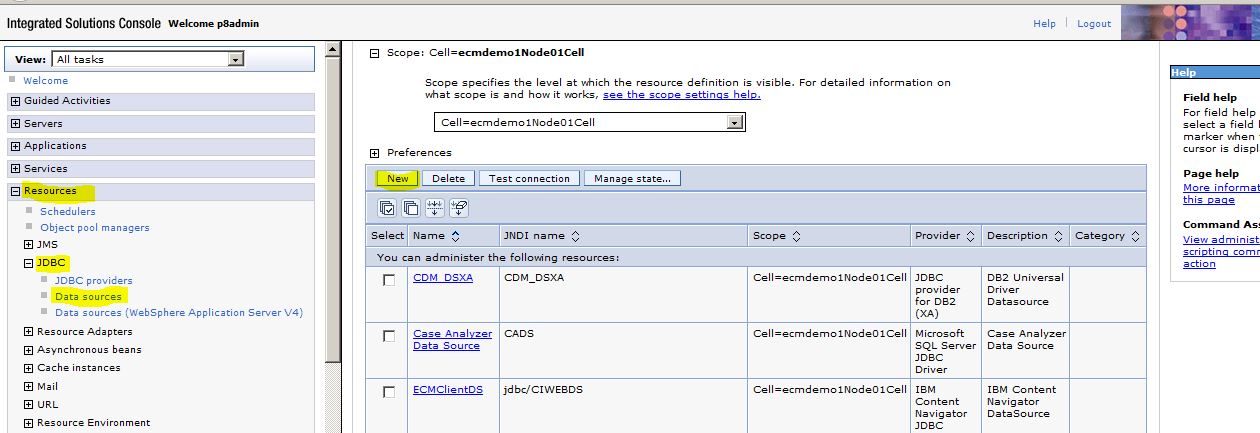This screenshot has width=1260, height=433.
Task: Expand the Servers navigation group
Action: tap(16, 124)
